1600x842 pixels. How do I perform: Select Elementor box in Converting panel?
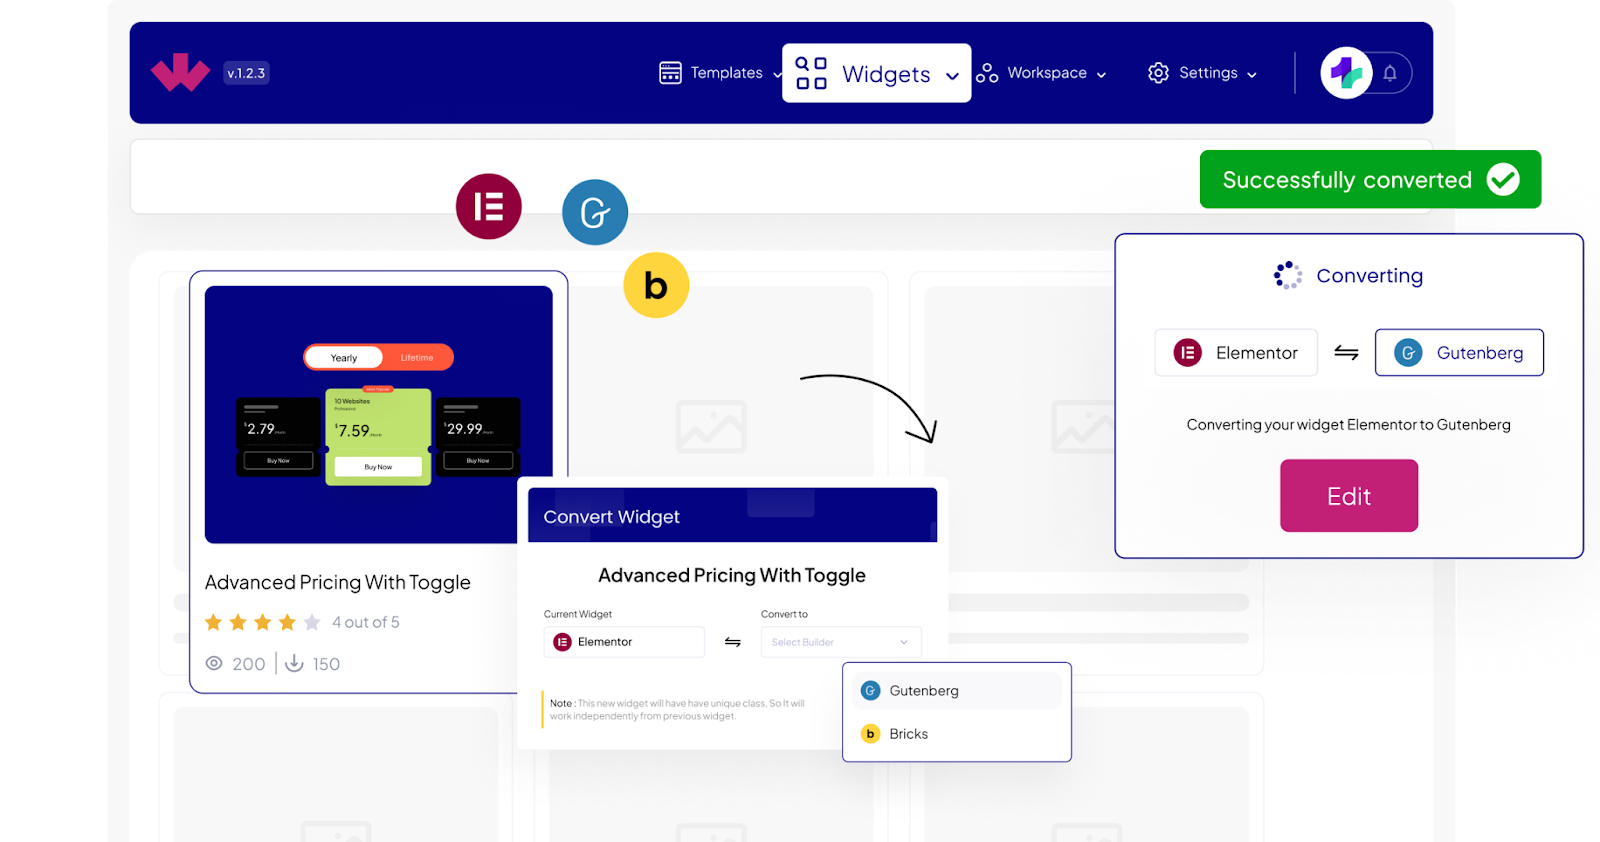(1236, 353)
